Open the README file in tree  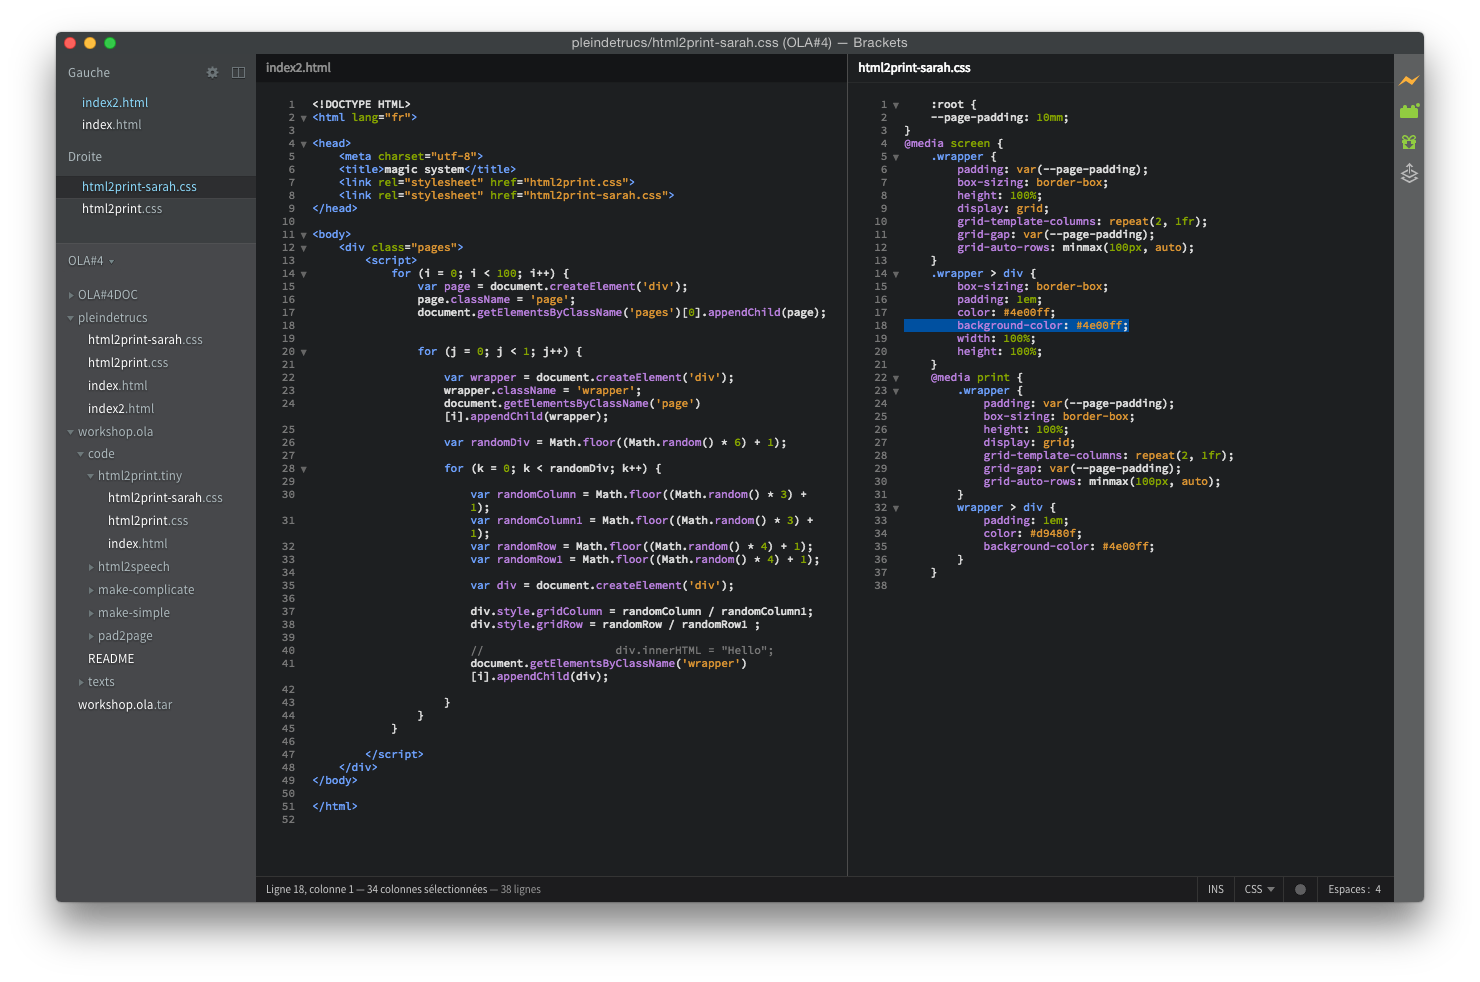pyautogui.click(x=111, y=659)
